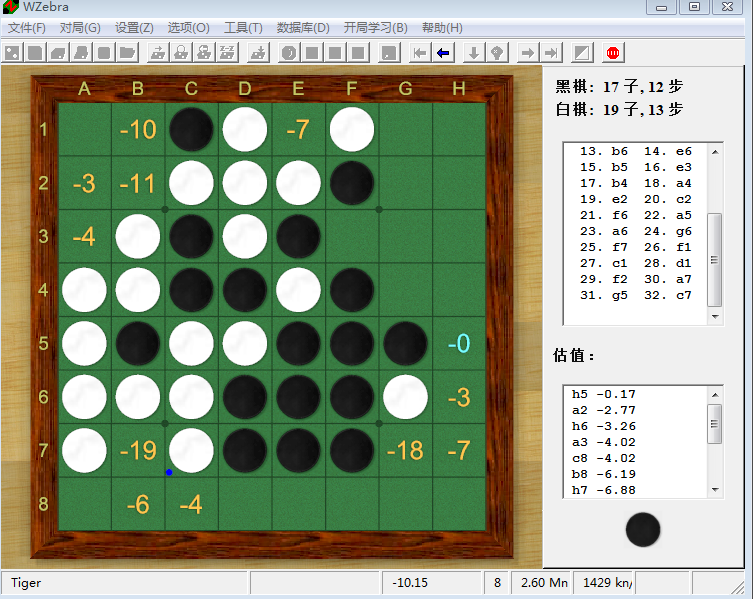Play on square E1 showing -7

(298, 130)
